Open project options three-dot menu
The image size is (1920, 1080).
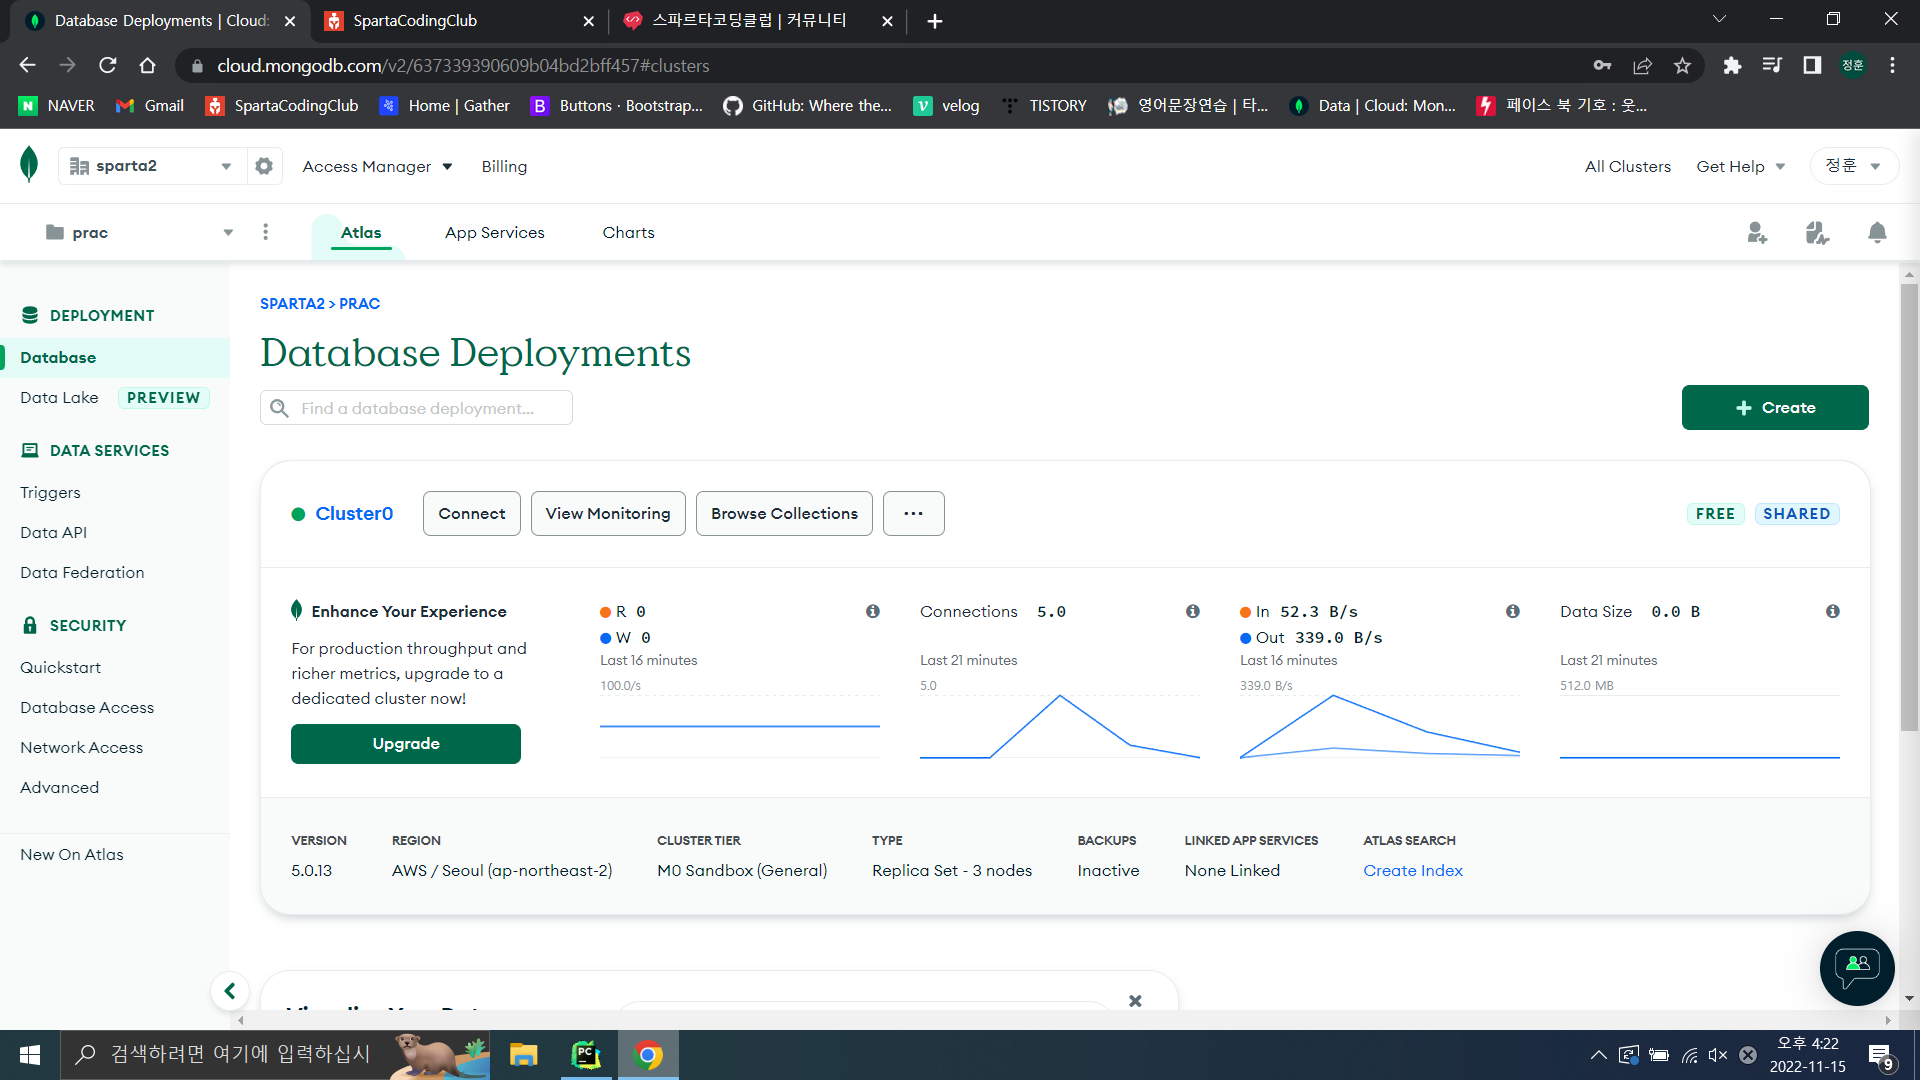tap(265, 232)
